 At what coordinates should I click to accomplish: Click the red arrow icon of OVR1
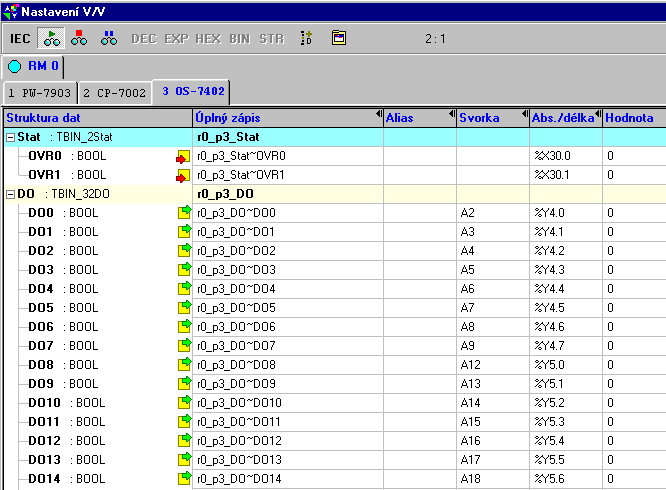(x=183, y=176)
